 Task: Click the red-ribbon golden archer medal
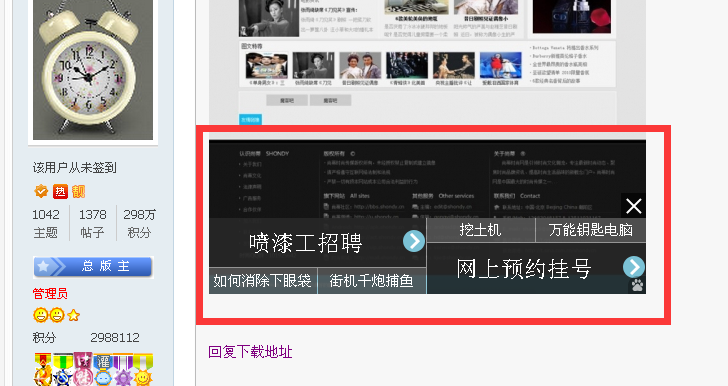(x=43, y=370)
